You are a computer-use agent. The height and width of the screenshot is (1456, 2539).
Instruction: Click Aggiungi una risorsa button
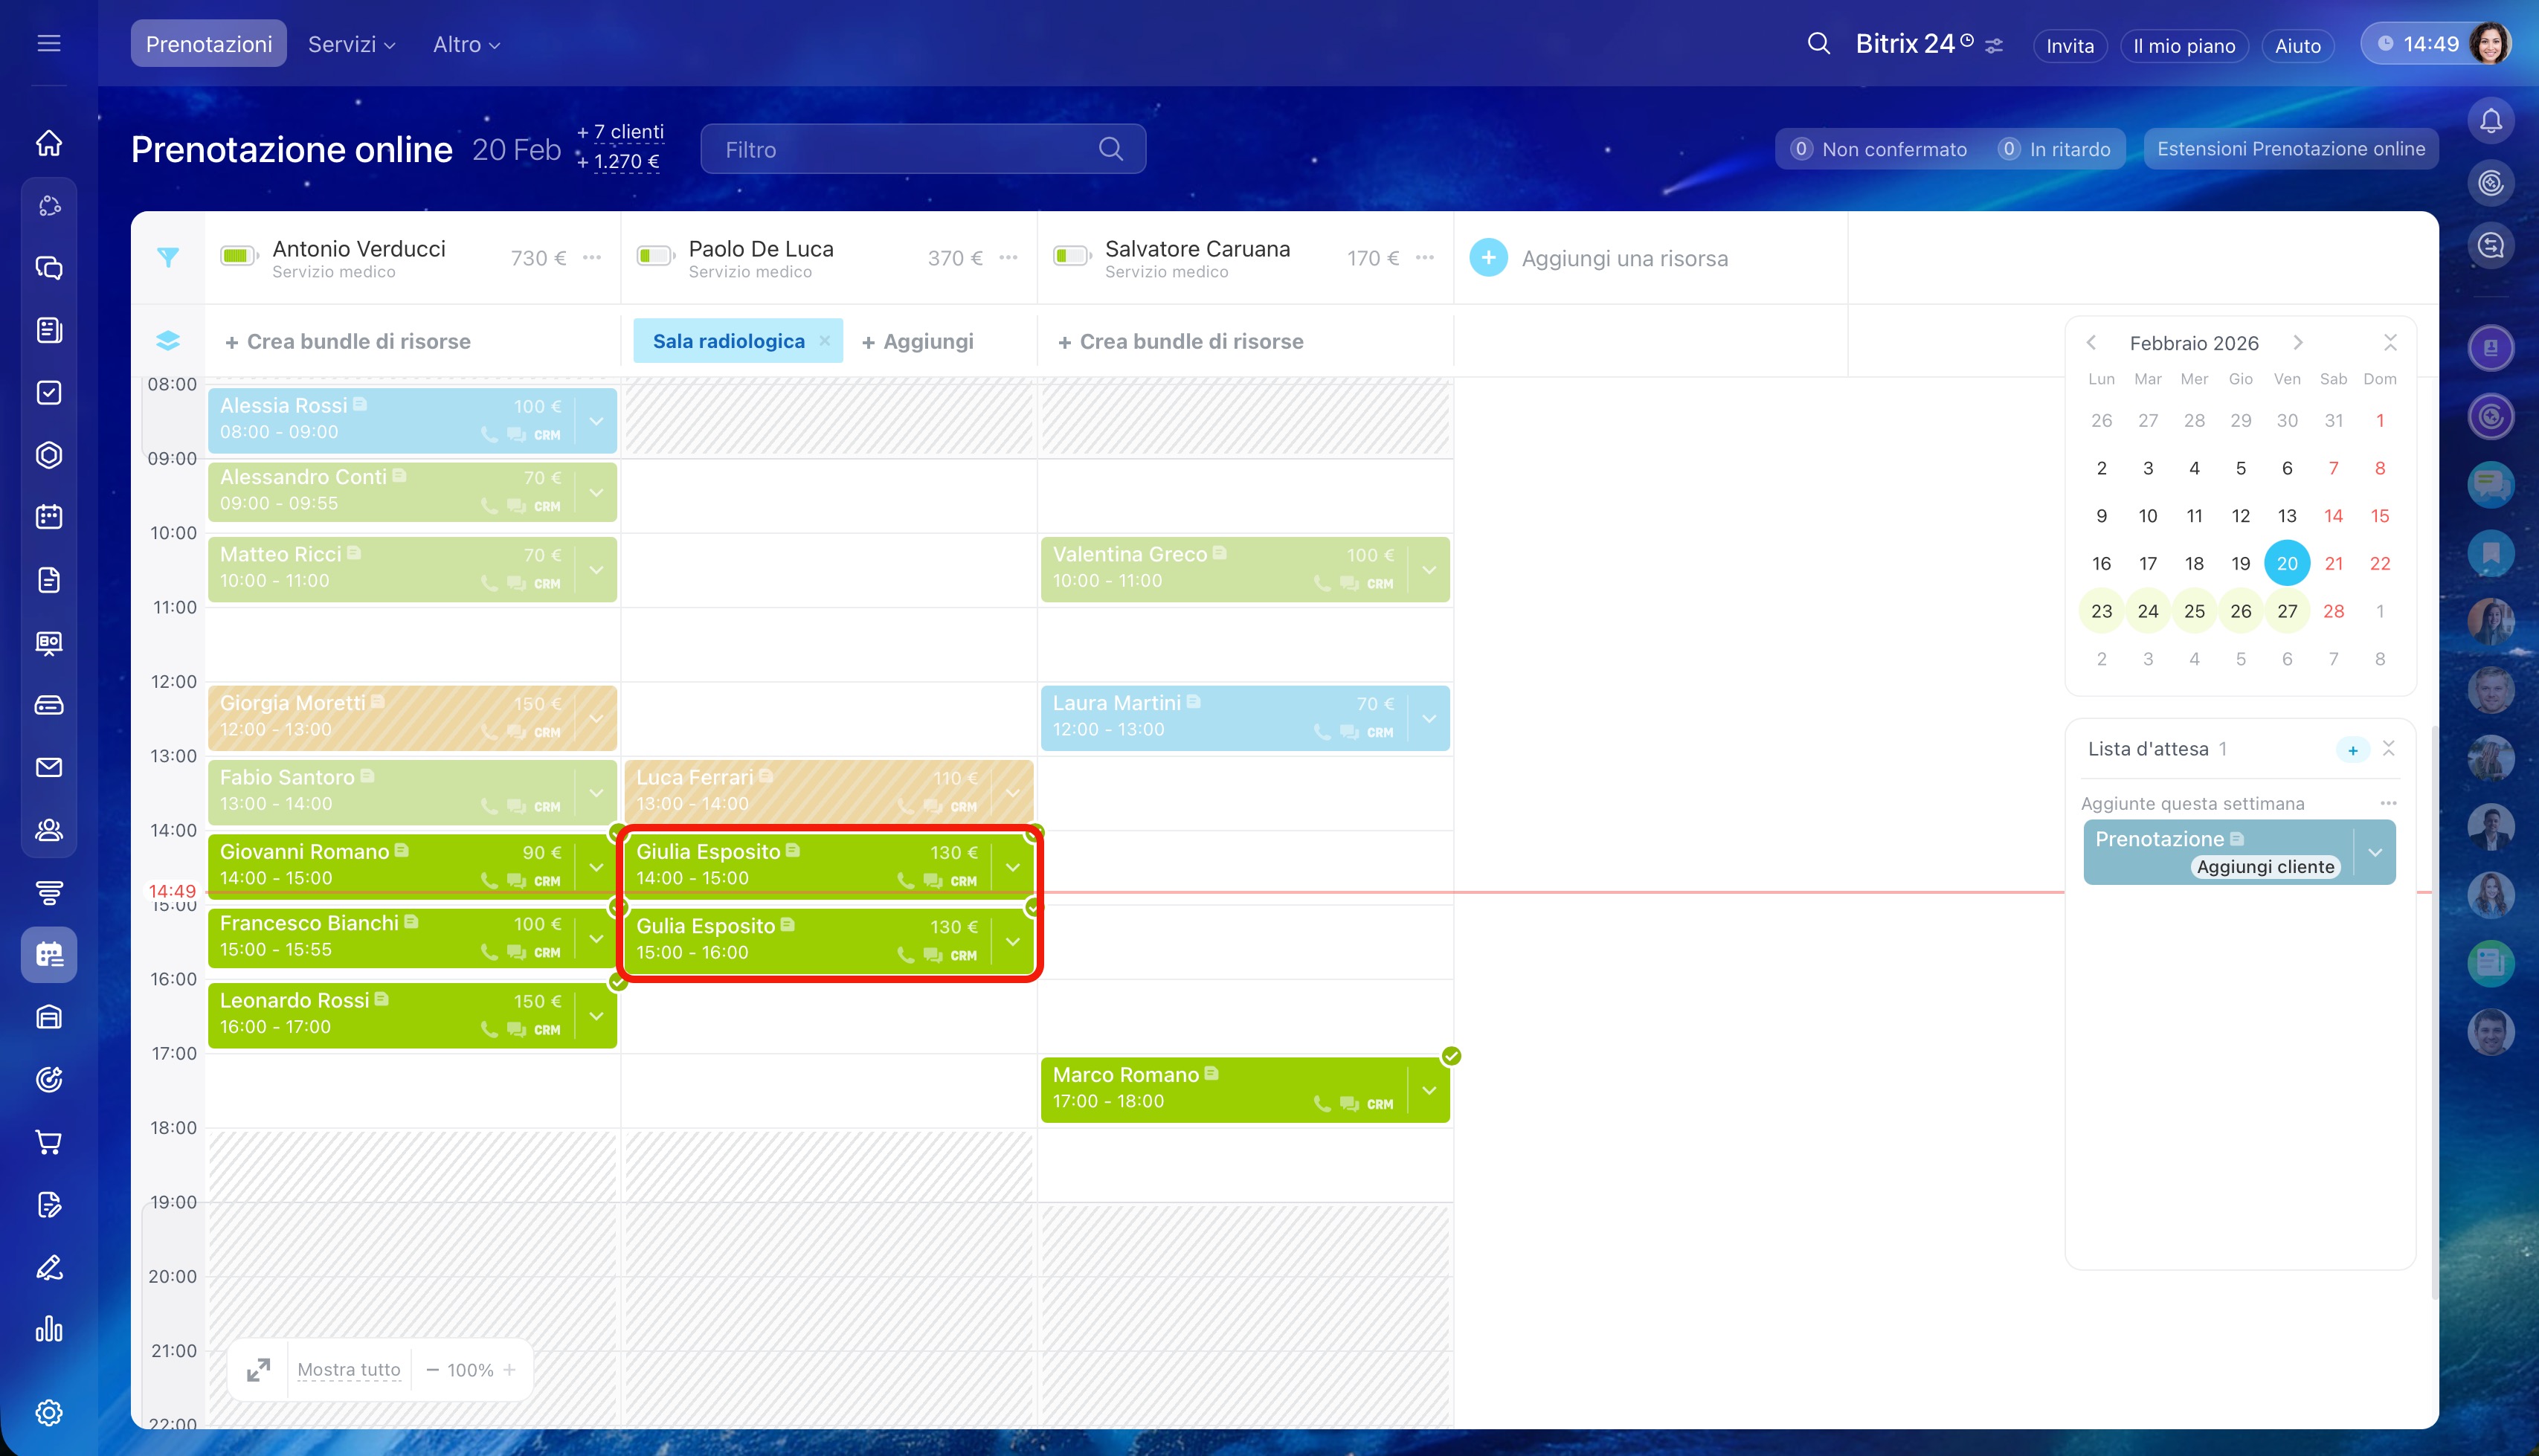click(x=1598, y=258)
